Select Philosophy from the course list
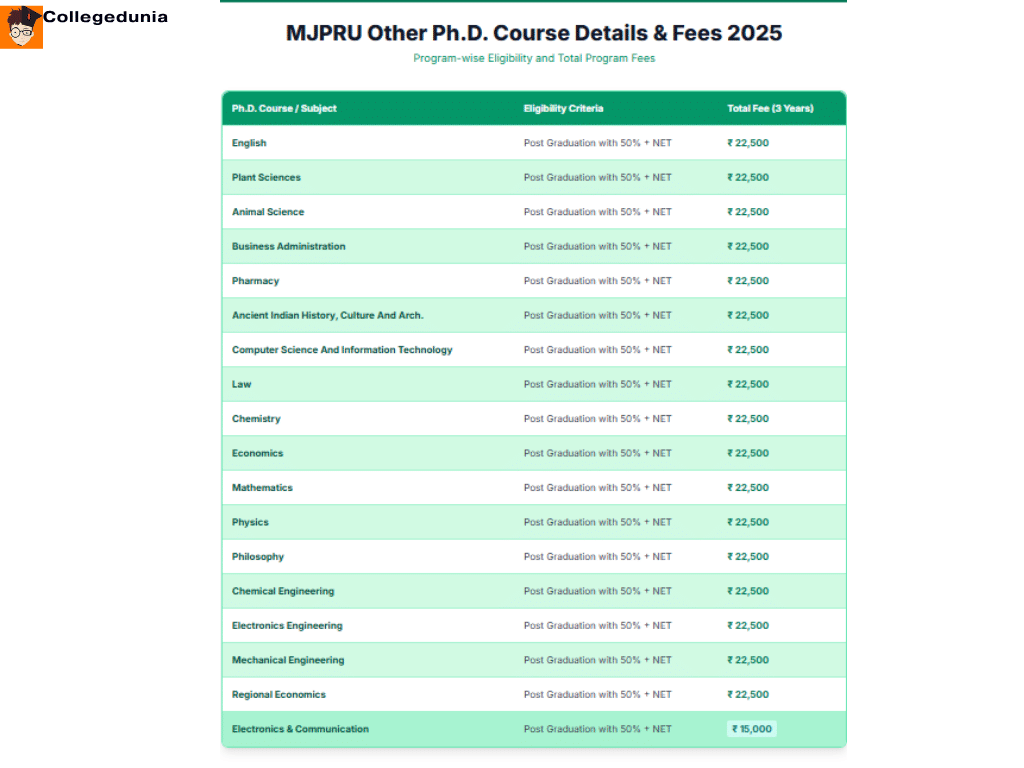This screenshot has width=1024, height=768. coord(259,557)
